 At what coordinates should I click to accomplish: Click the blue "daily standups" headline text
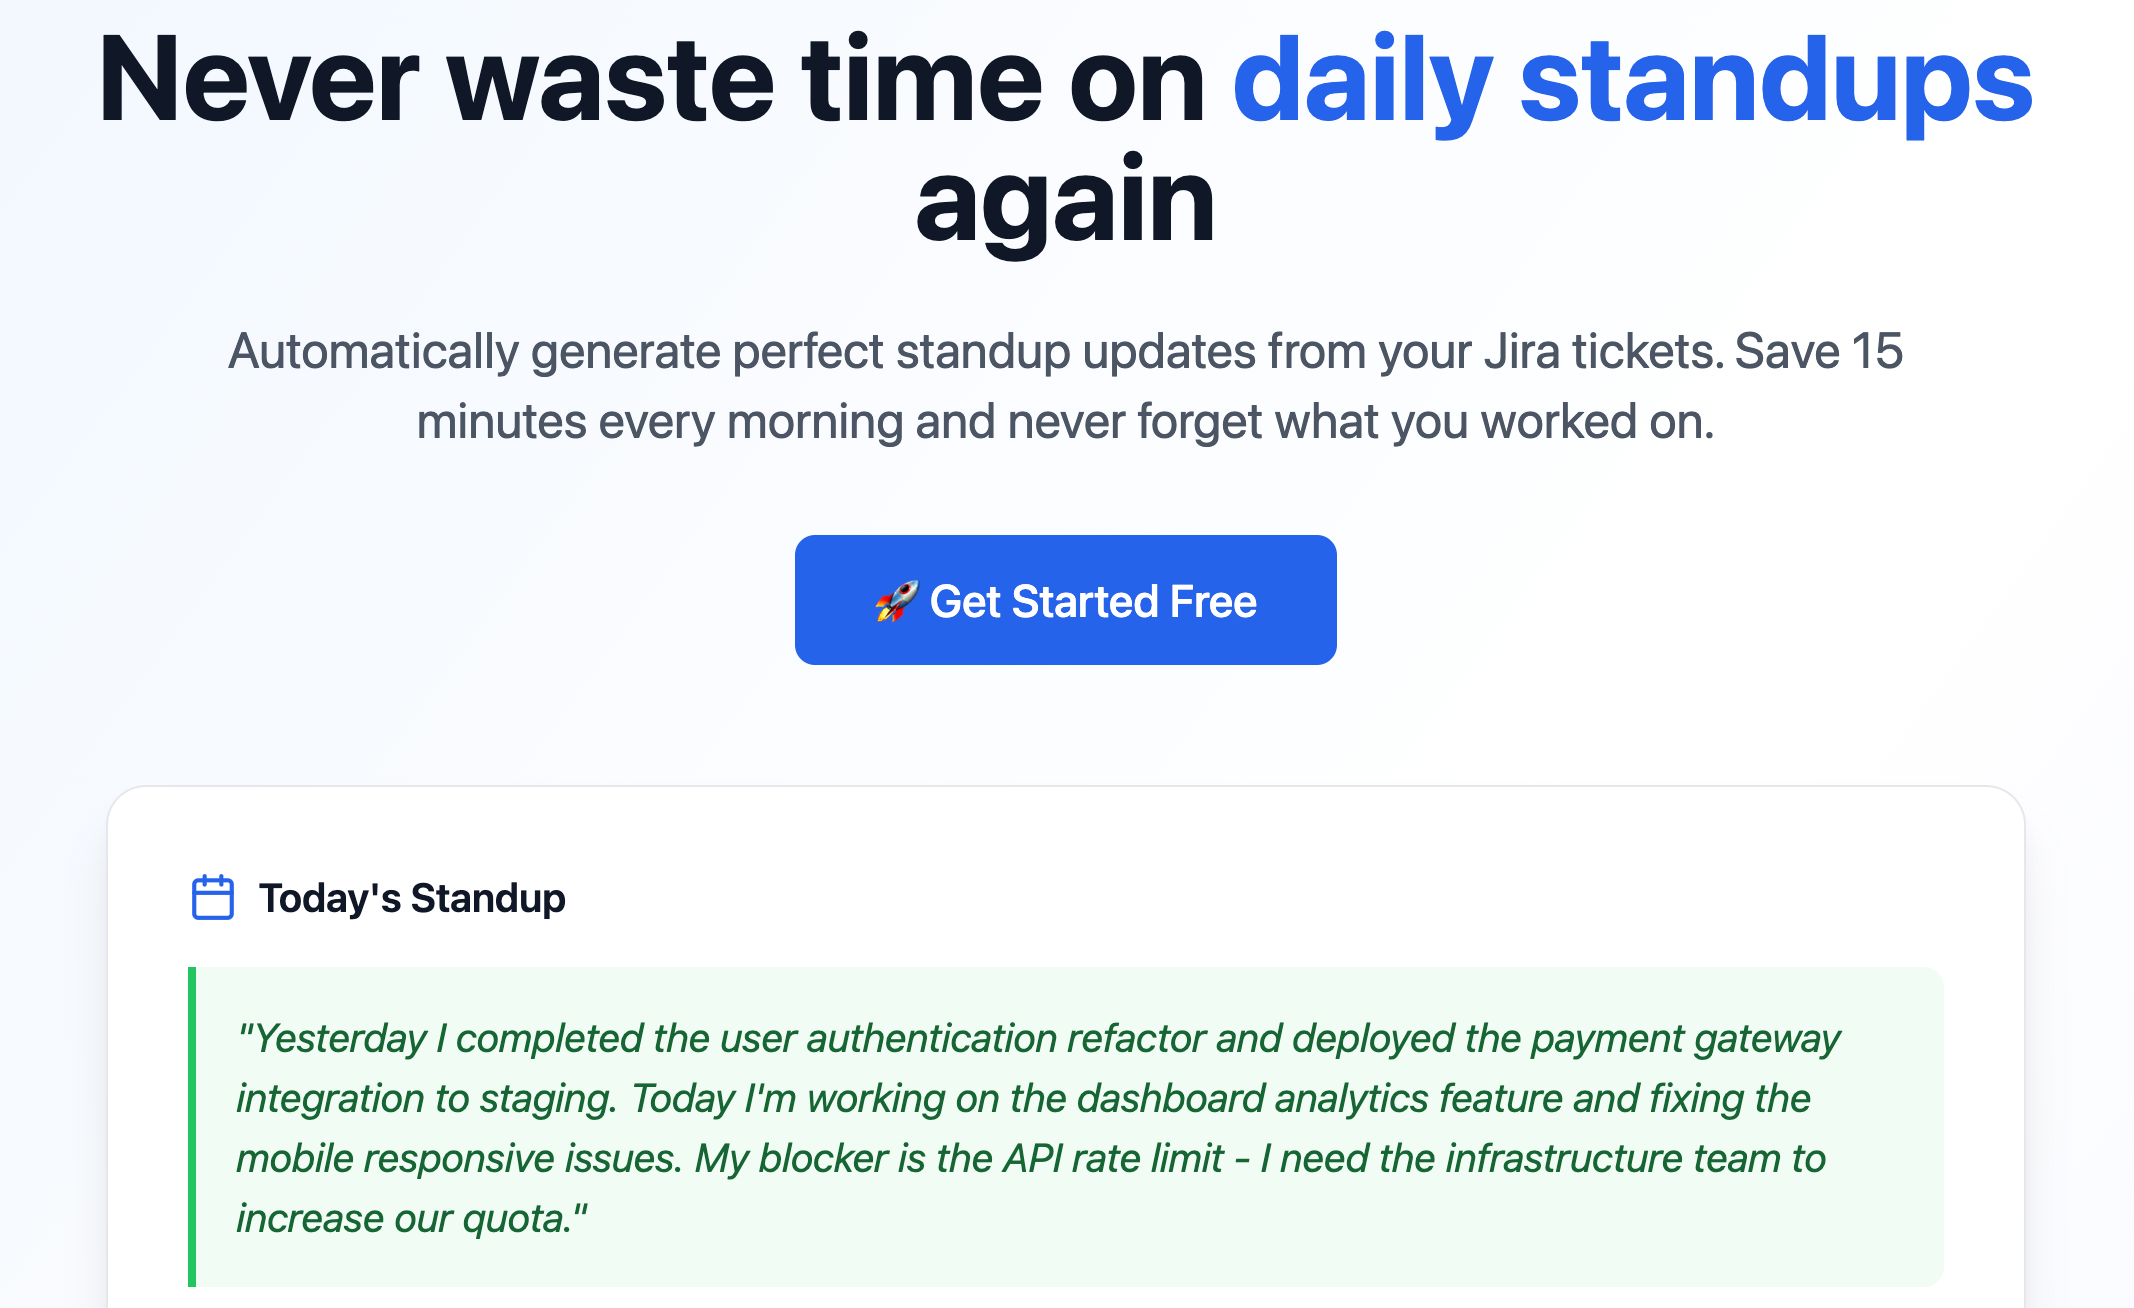1632,80
